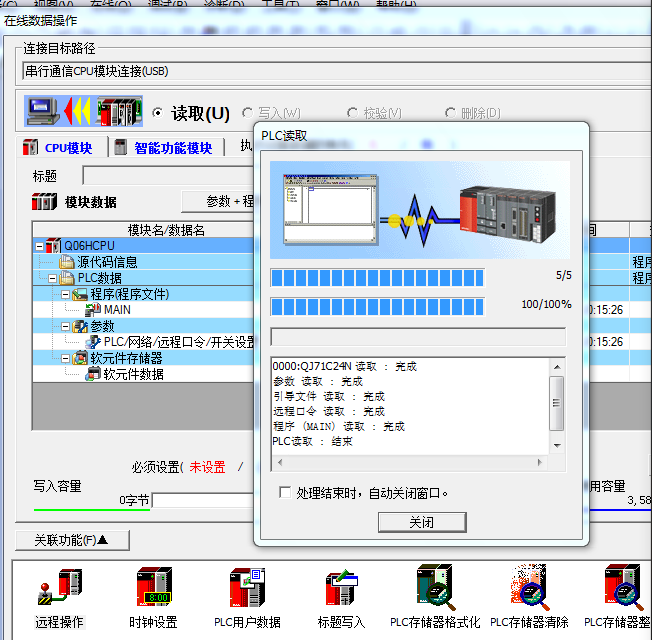Enable auto-close window when processing ends
652x640 pixels.
tap(285, 493)
